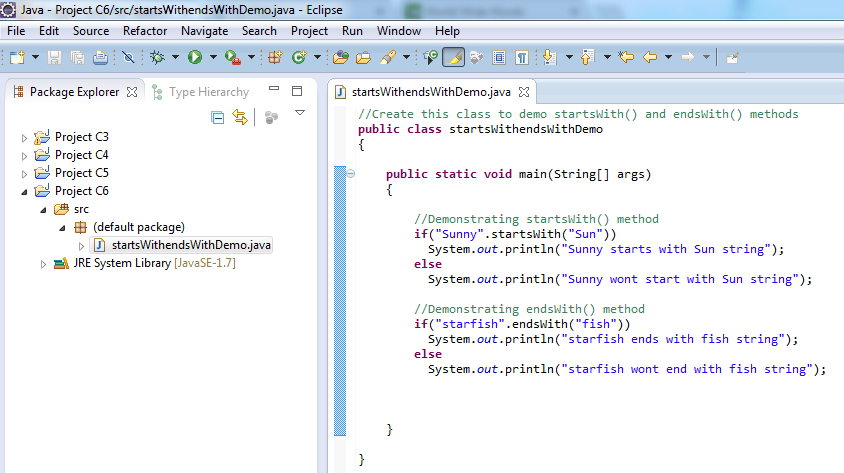
Task: Toggle Show Whitespace Characters pilcrow icon
Action: tap(522, 57)
